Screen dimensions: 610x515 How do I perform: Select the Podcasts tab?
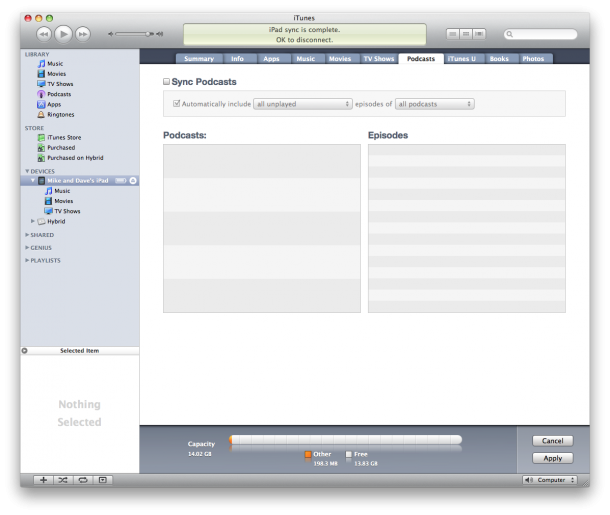421,58
